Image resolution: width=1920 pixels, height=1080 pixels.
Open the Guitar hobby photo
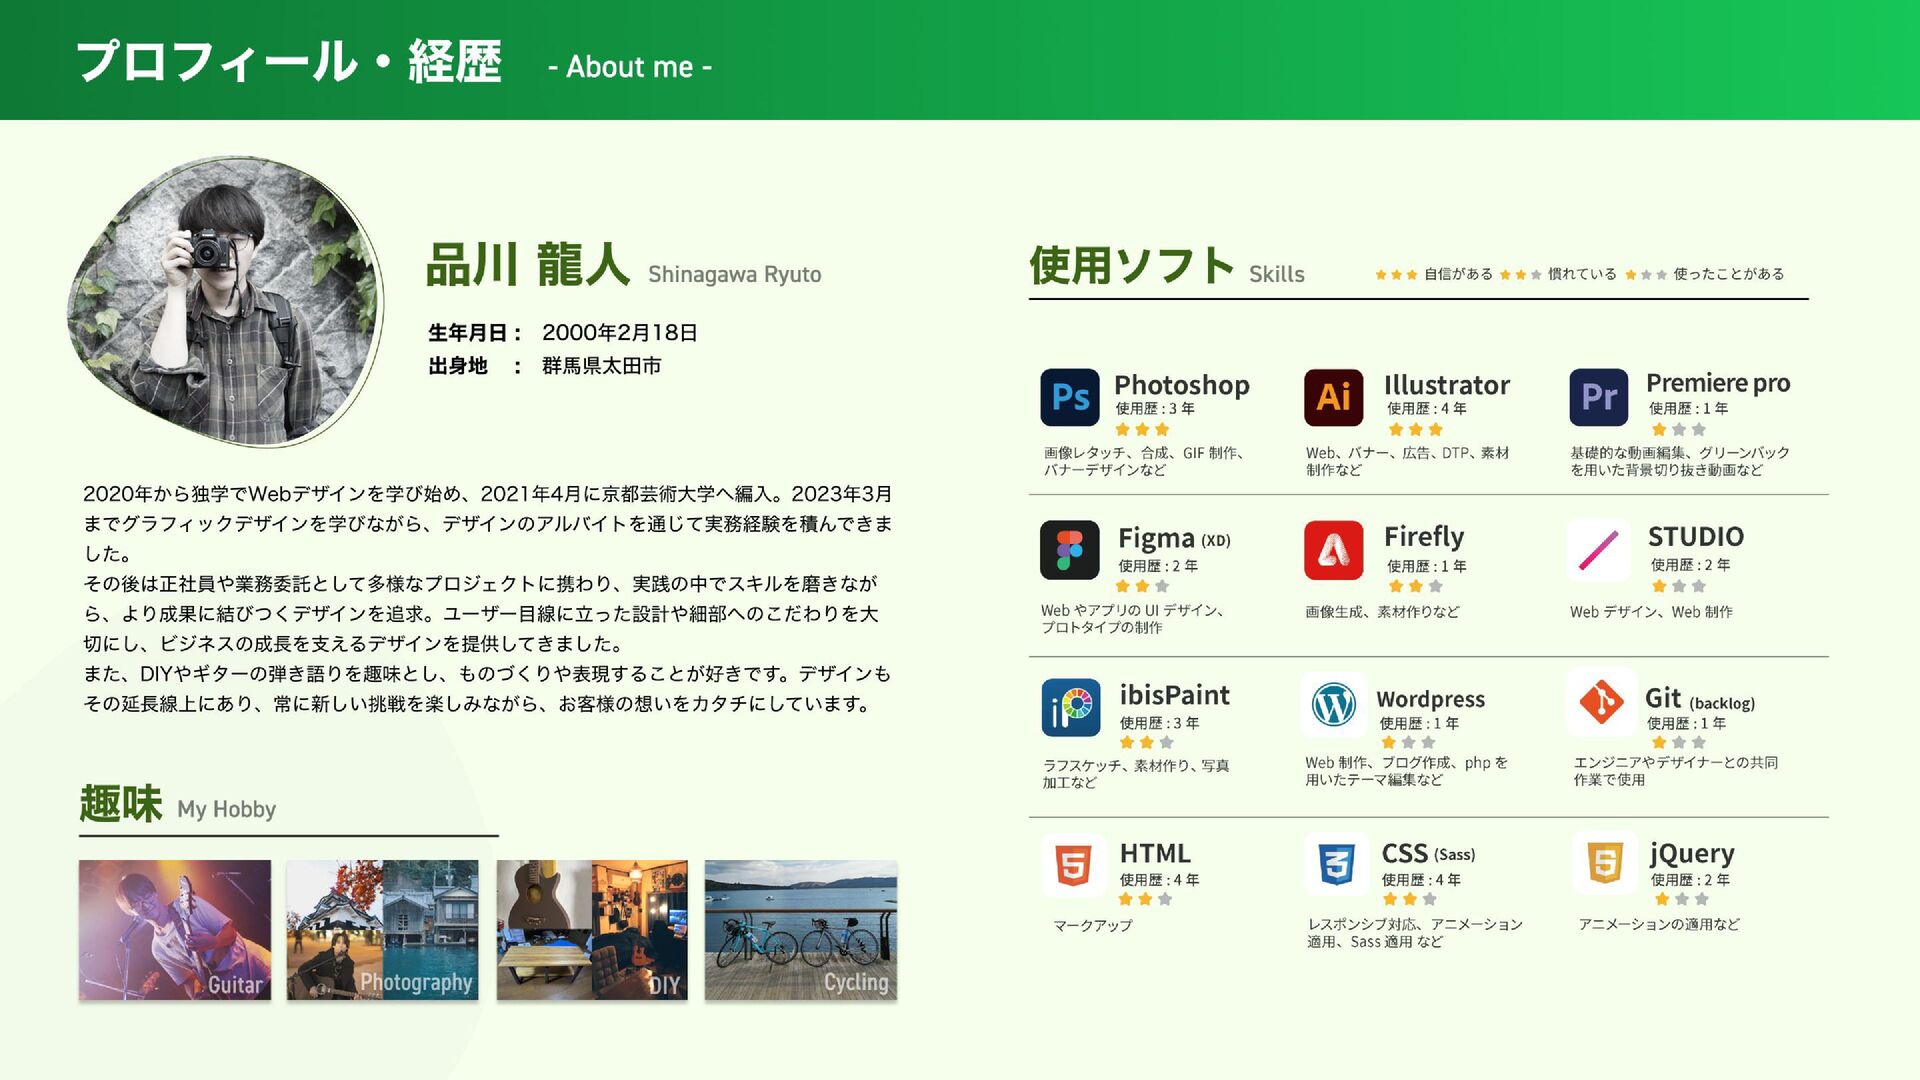point(175,930)
